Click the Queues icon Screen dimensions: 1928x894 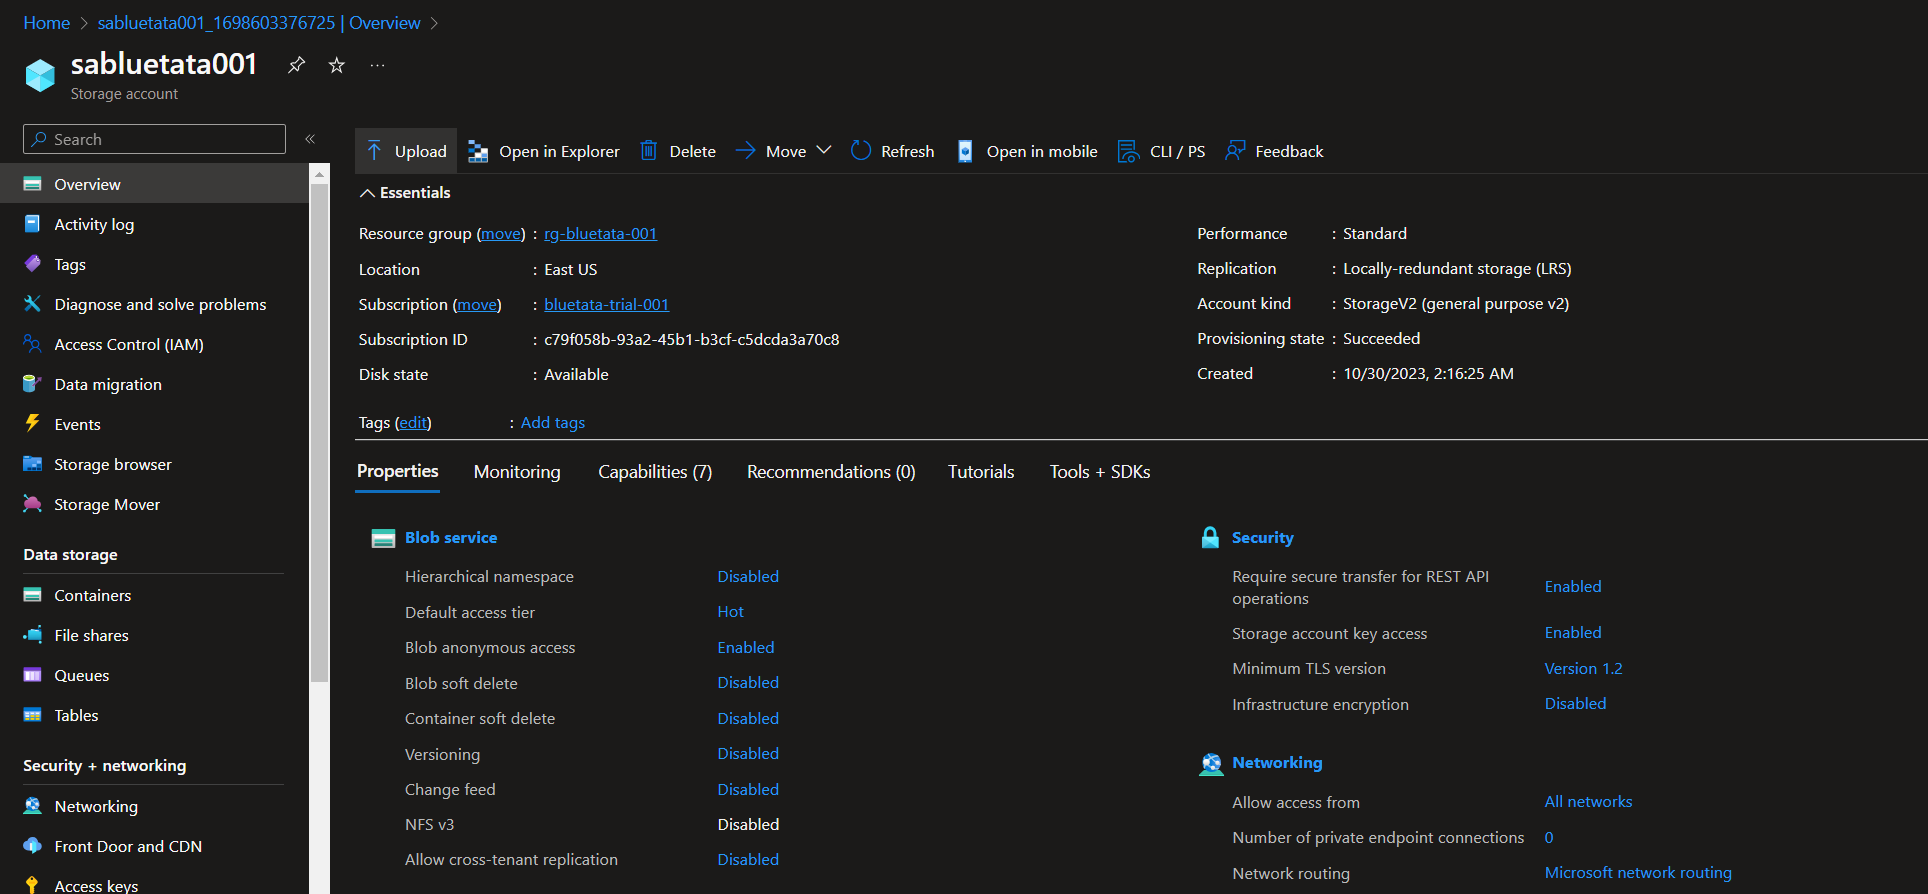point(32,675)
